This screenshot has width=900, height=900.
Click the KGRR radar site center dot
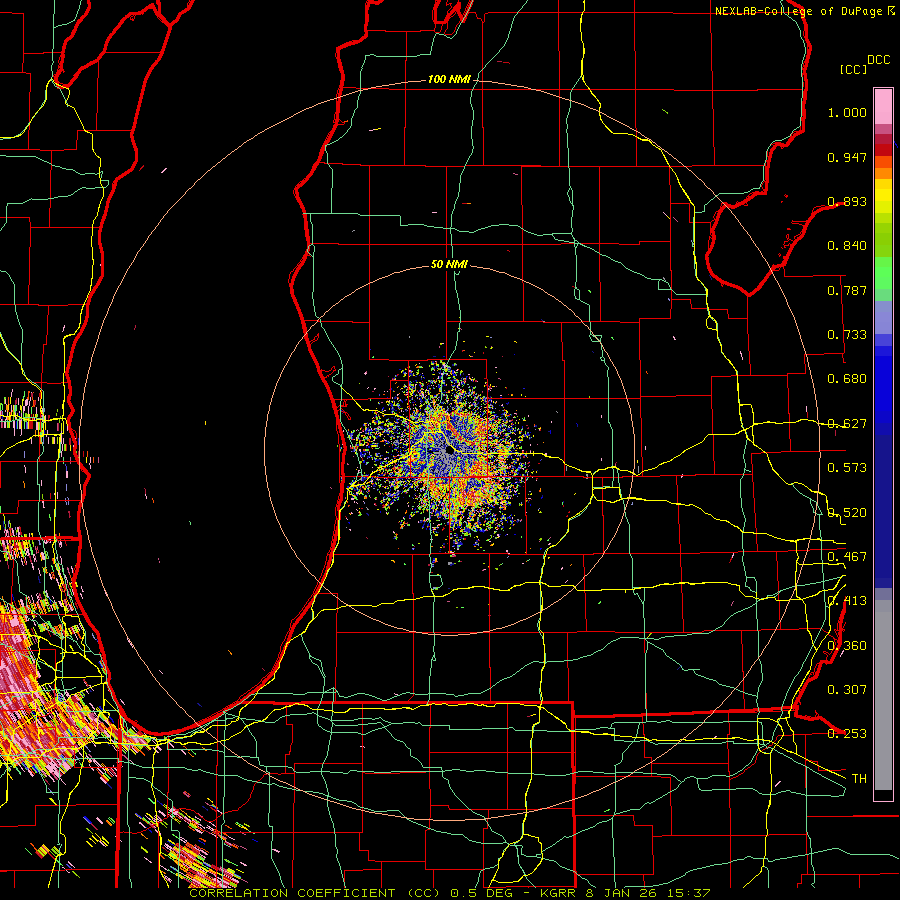click(x=449, y=450)
